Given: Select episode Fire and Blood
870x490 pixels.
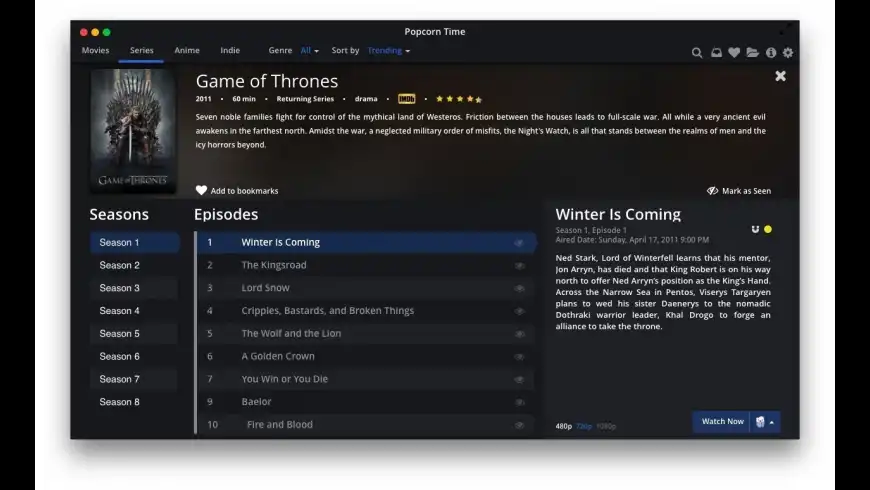Looking at the screenshot, I should click(x=366, y=425).
